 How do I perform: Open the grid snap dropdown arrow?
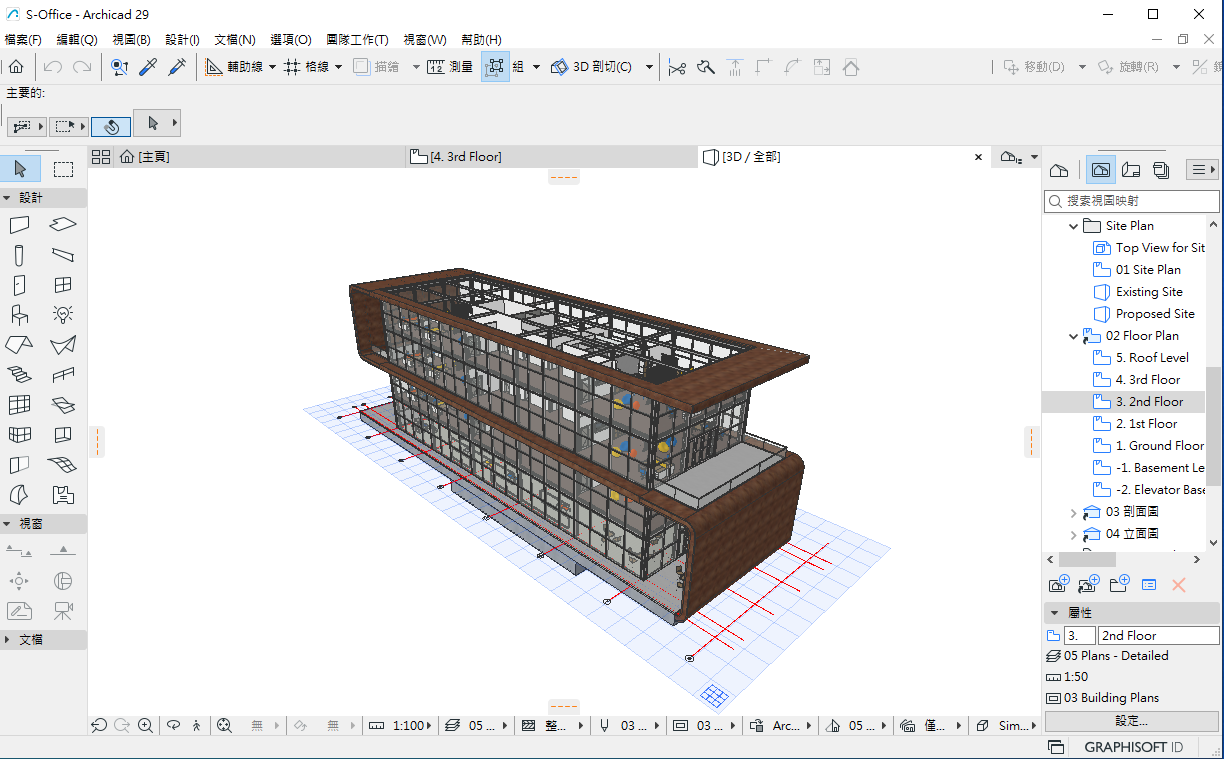[x=338, y=67]
